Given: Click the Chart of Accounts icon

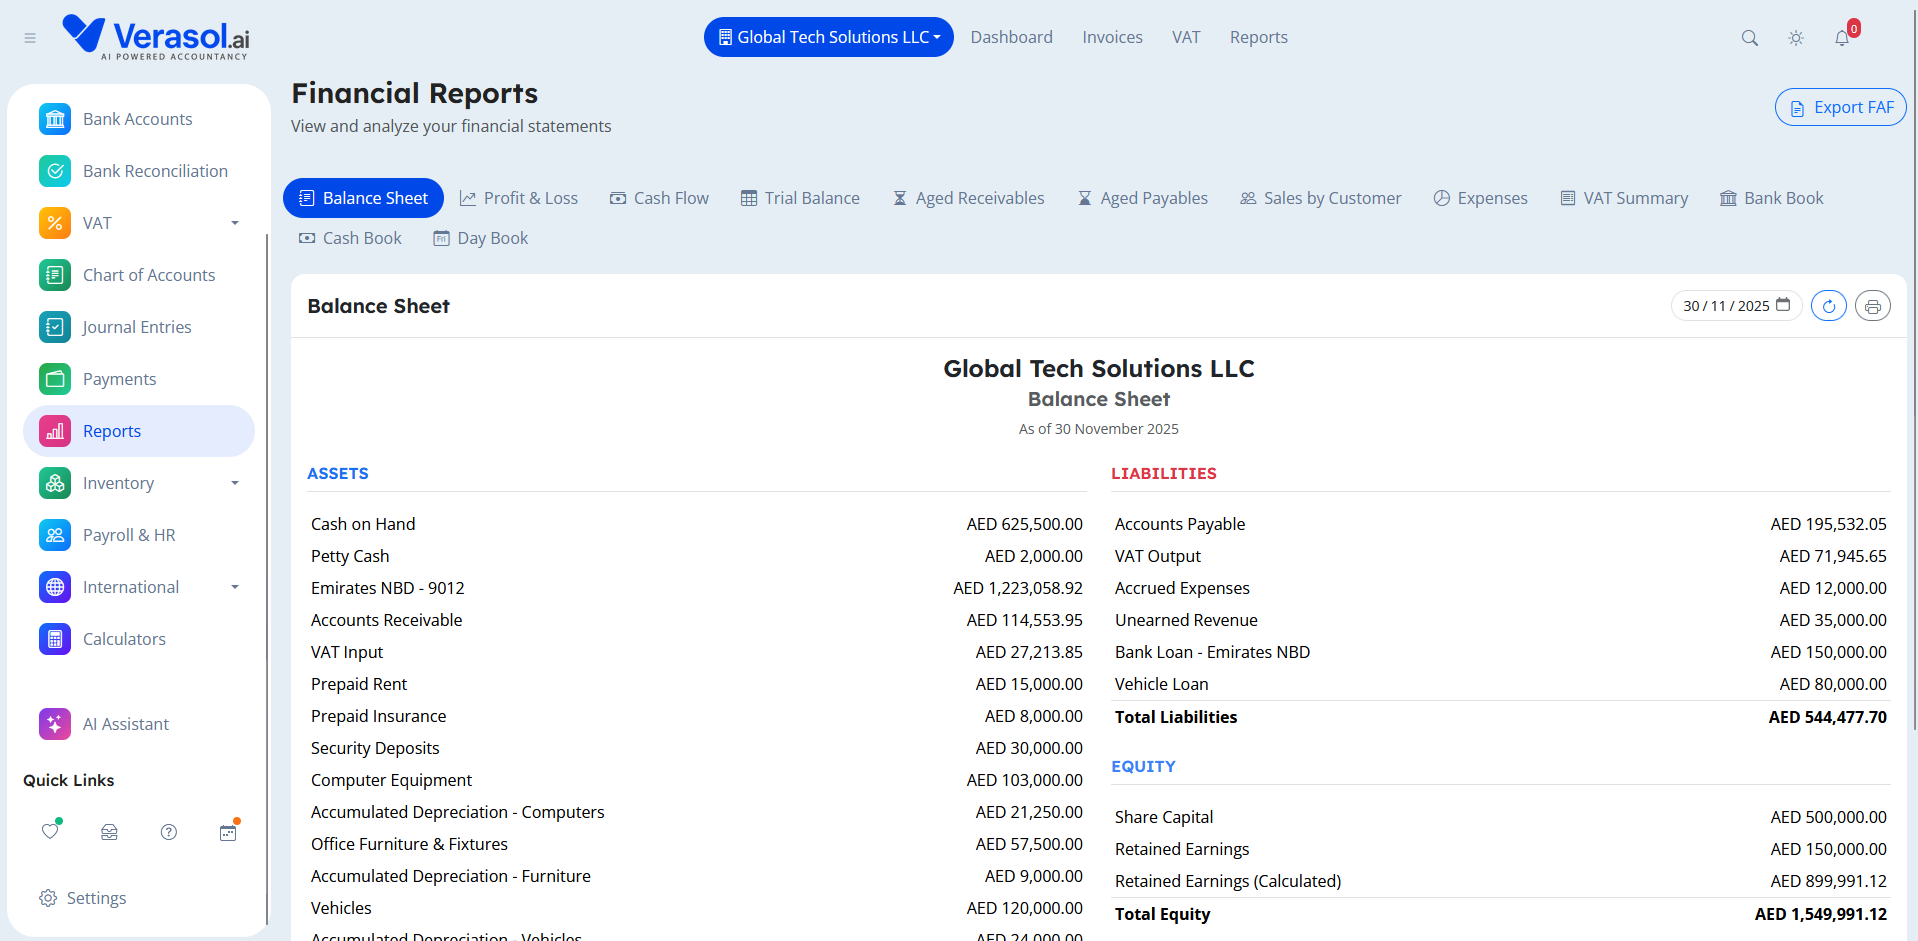Looking at the screenshot, I should click(55, 275).
